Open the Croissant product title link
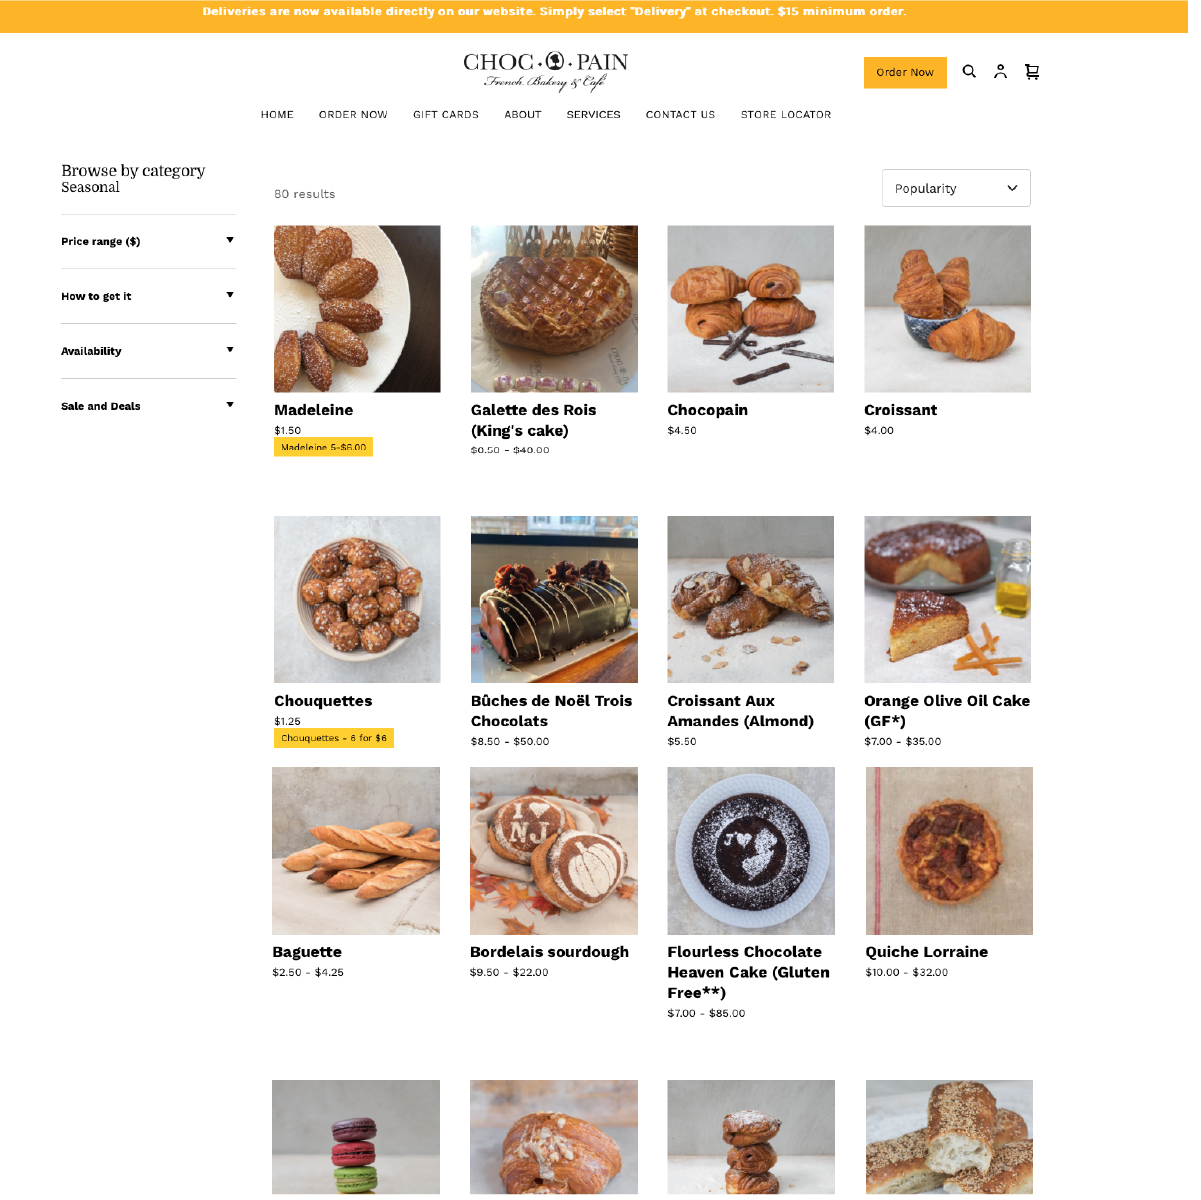Viewport: 1201px width, 1200px height. [900, 410]
